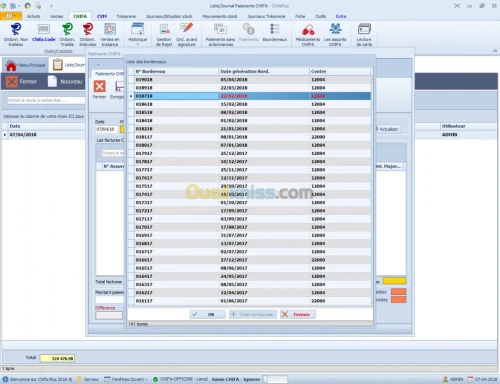The width and height of the screenshot is (500, 384).
Task: Click the Menu Principal home icon
Action: click(11, 65)
